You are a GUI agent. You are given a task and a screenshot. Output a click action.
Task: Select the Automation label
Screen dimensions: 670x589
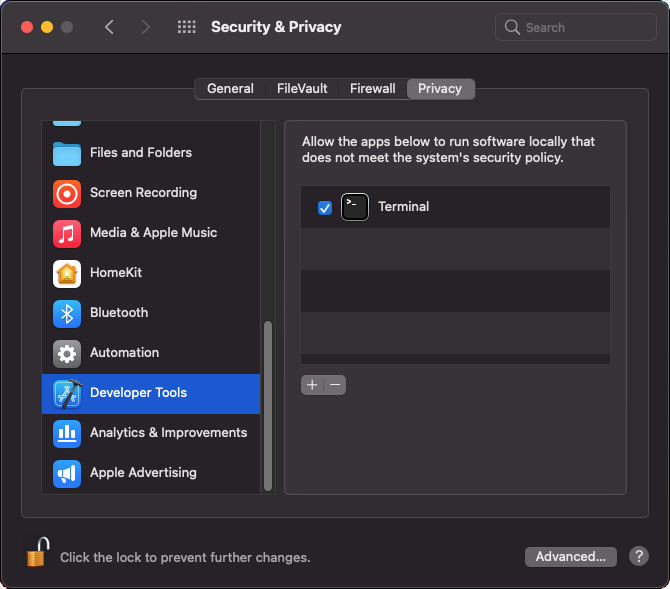[124, 353]
